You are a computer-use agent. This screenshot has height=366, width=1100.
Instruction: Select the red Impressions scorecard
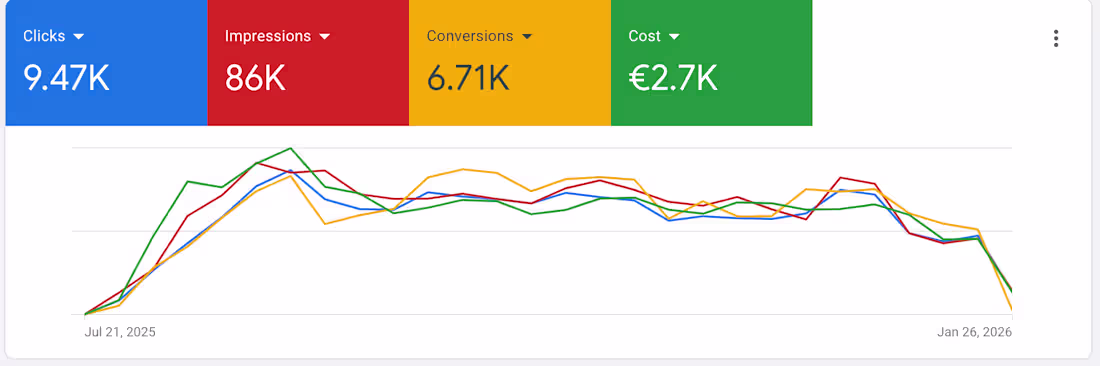(x=308, y=63)
